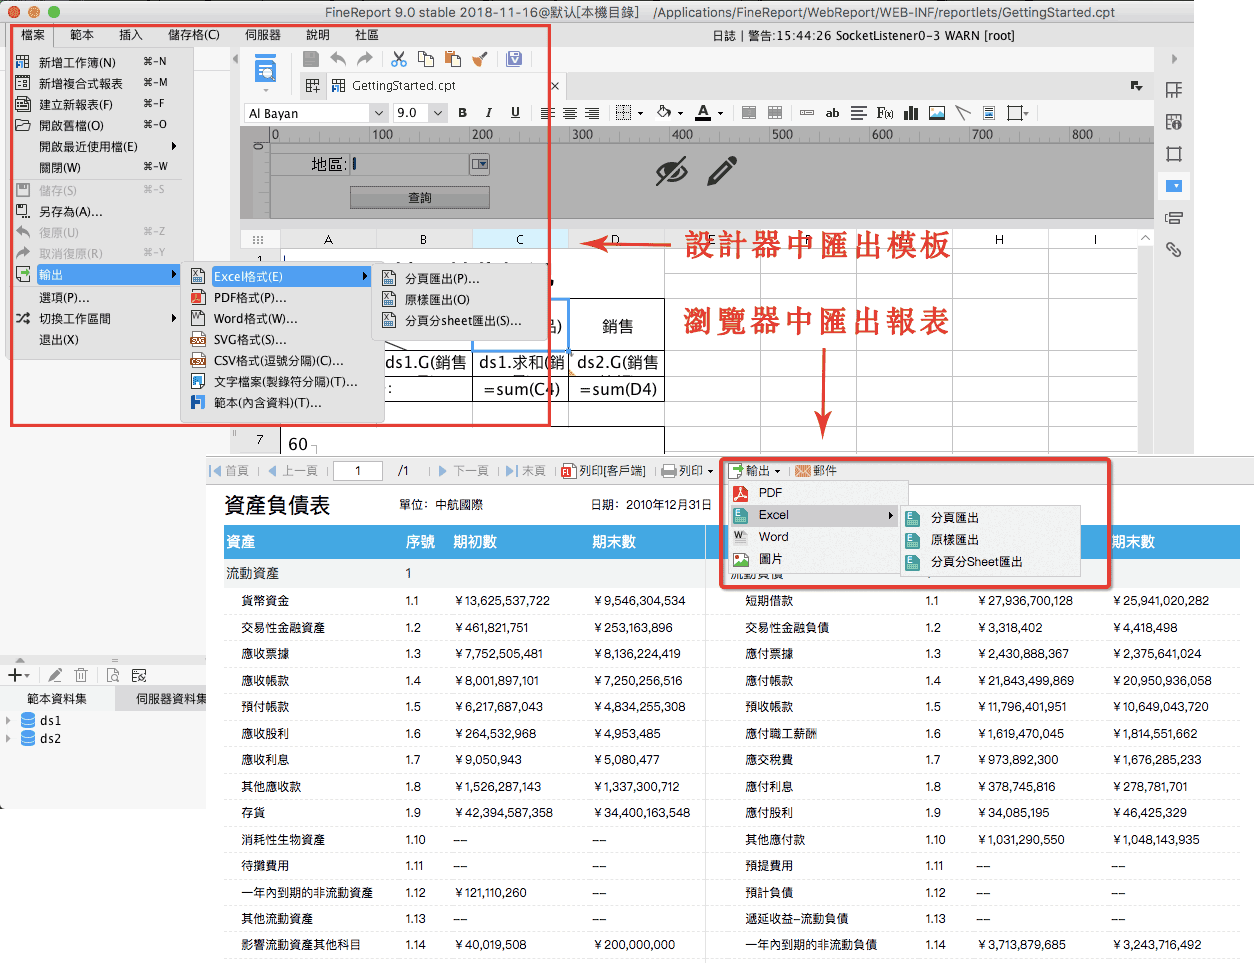Image resolution: width=1254 pixels, height=963 pixels.
Task: Click the delete dataset trash icon
Action: [x=81, y=675]
